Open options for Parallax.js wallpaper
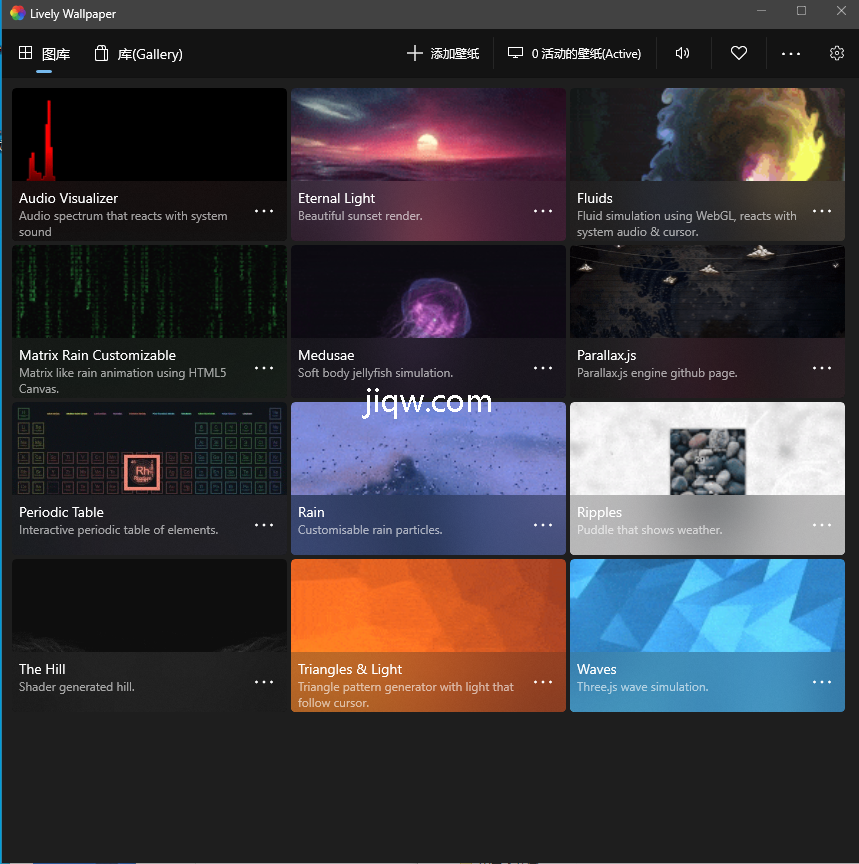This screenshot has height=864, width=859. tap(822, 368)
